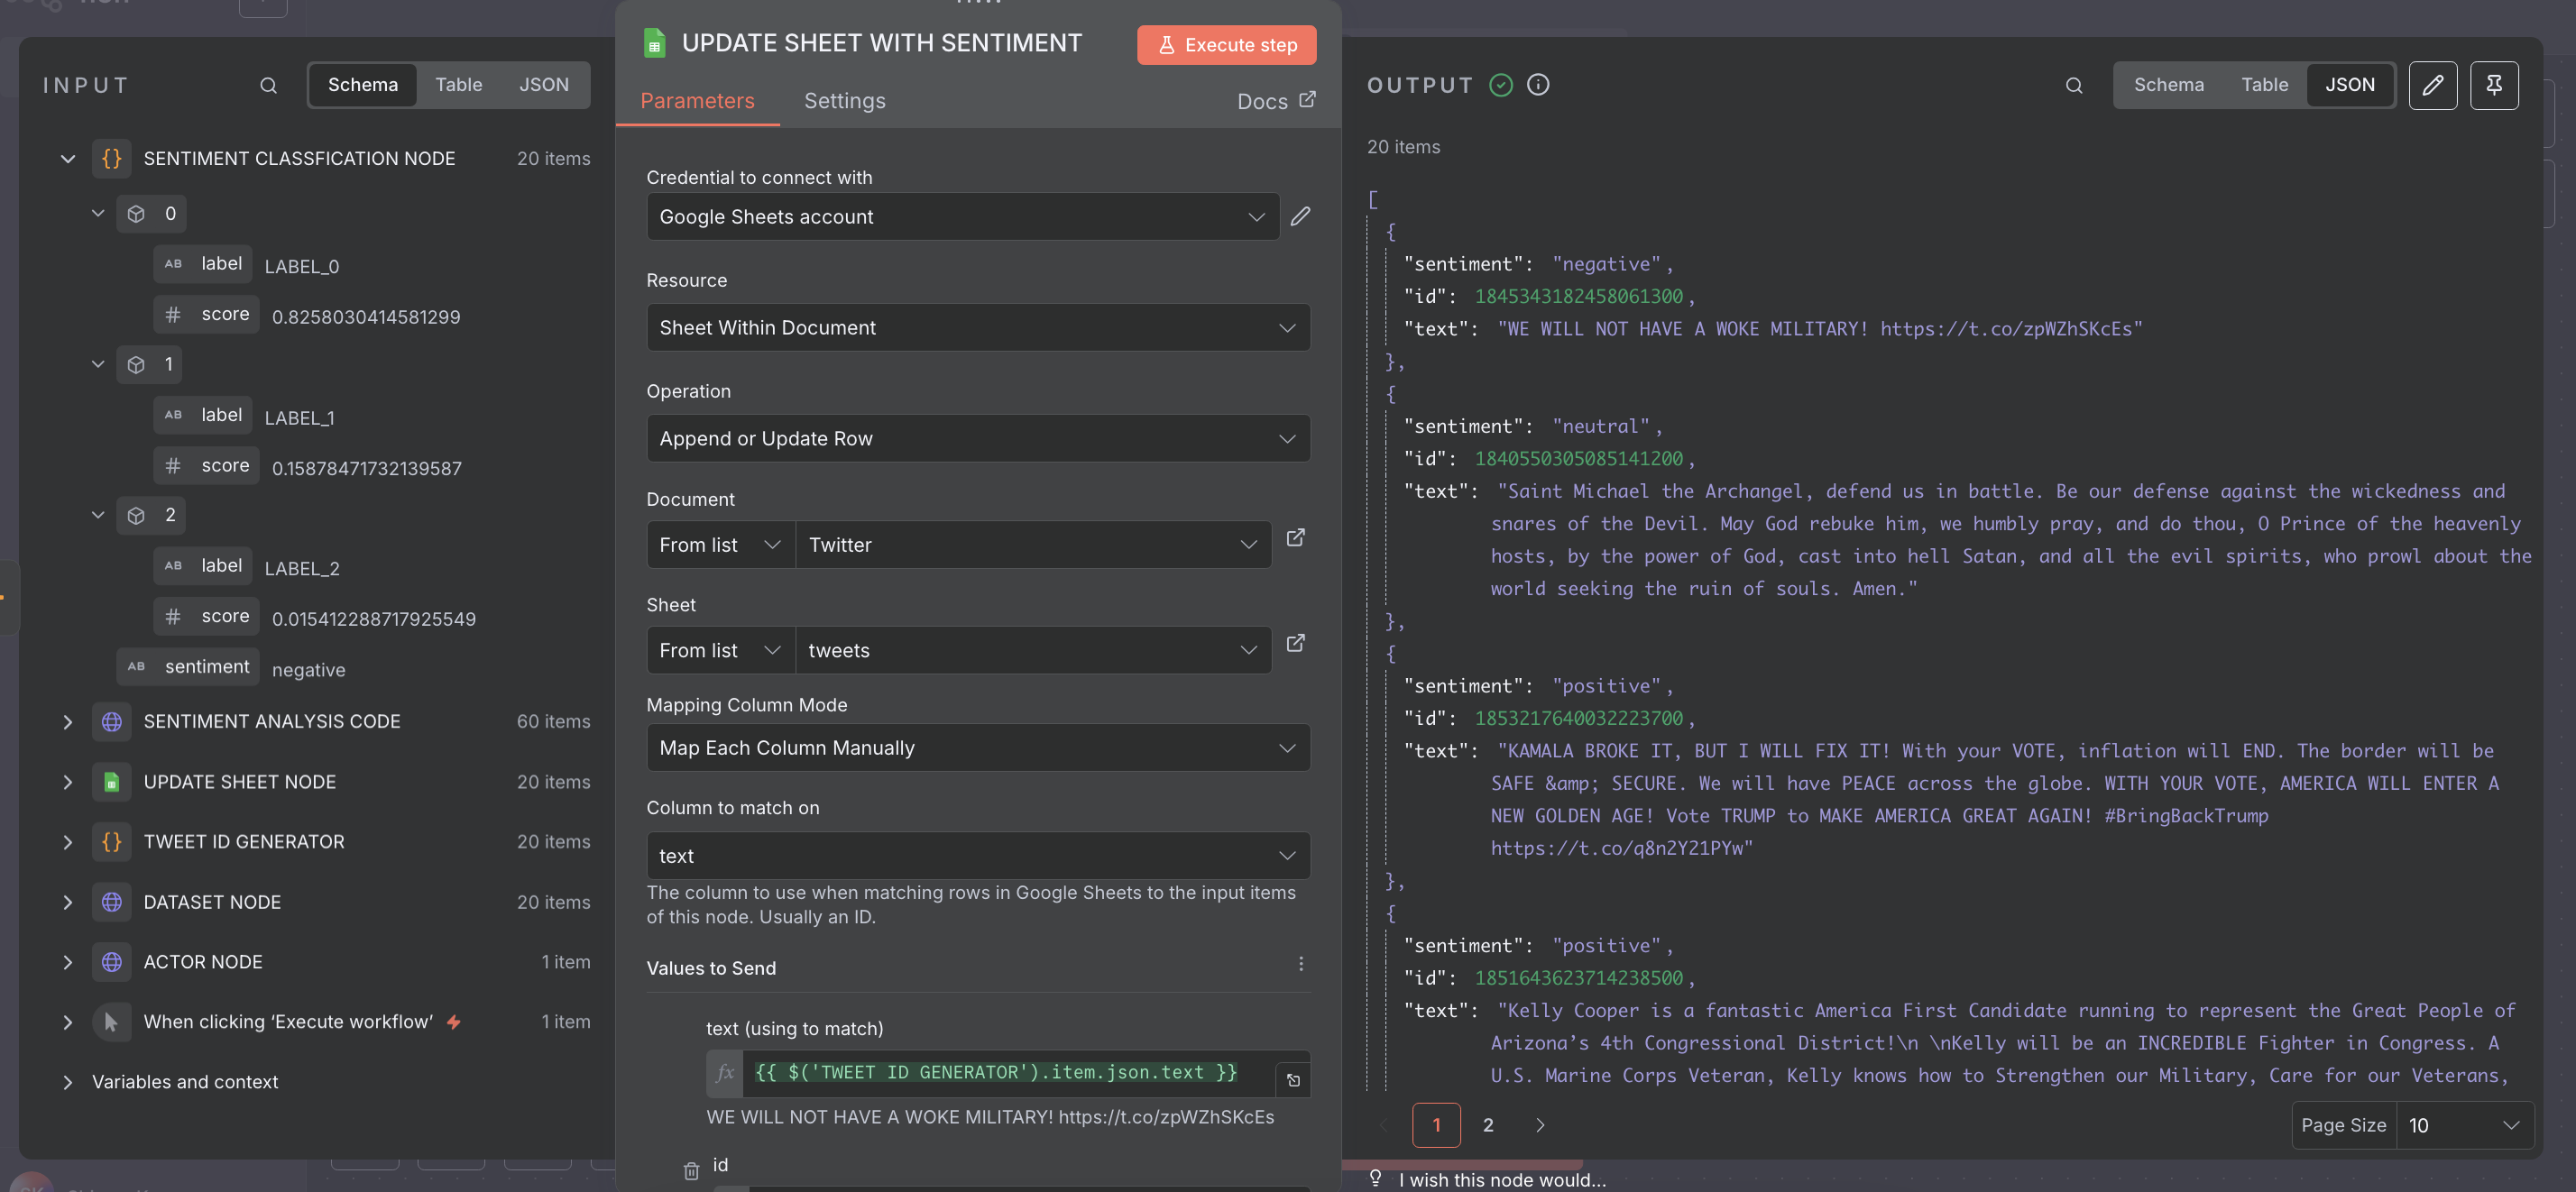Viewport: 2576px width, 1192px height.
Task: Open tweets sheet external link icon
Action: tap(1295, 643)
